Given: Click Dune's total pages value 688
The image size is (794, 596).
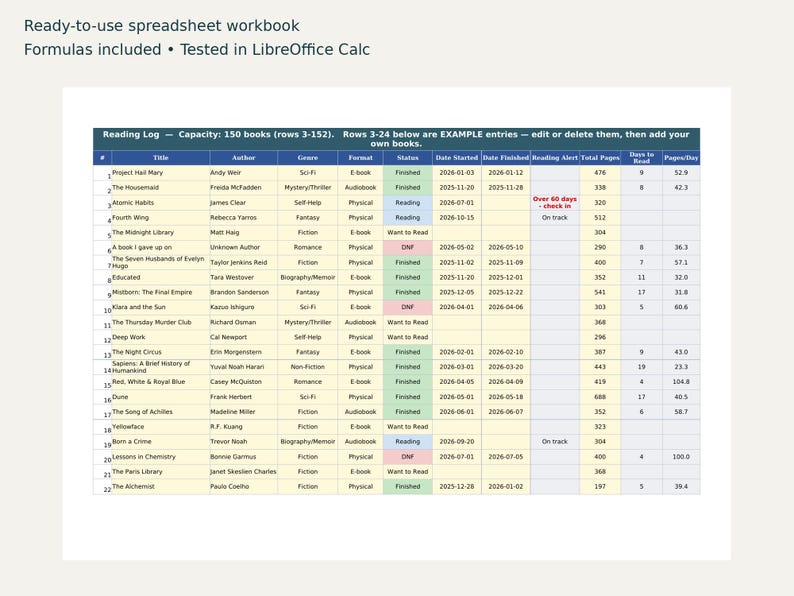Looking at the screenshot, I should (x=600, y=396).
